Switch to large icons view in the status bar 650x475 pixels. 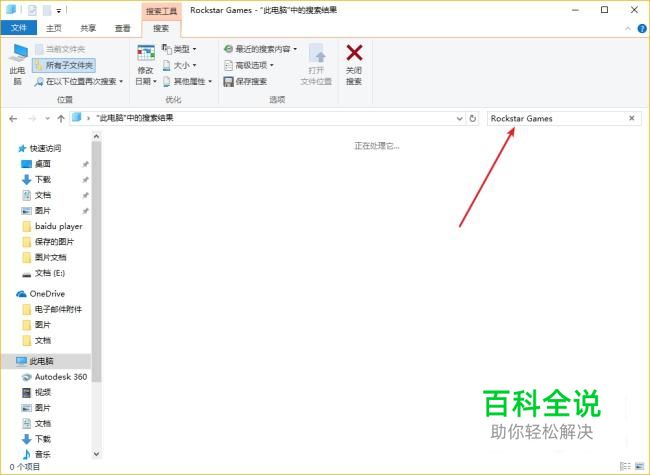tap(640, 466)
